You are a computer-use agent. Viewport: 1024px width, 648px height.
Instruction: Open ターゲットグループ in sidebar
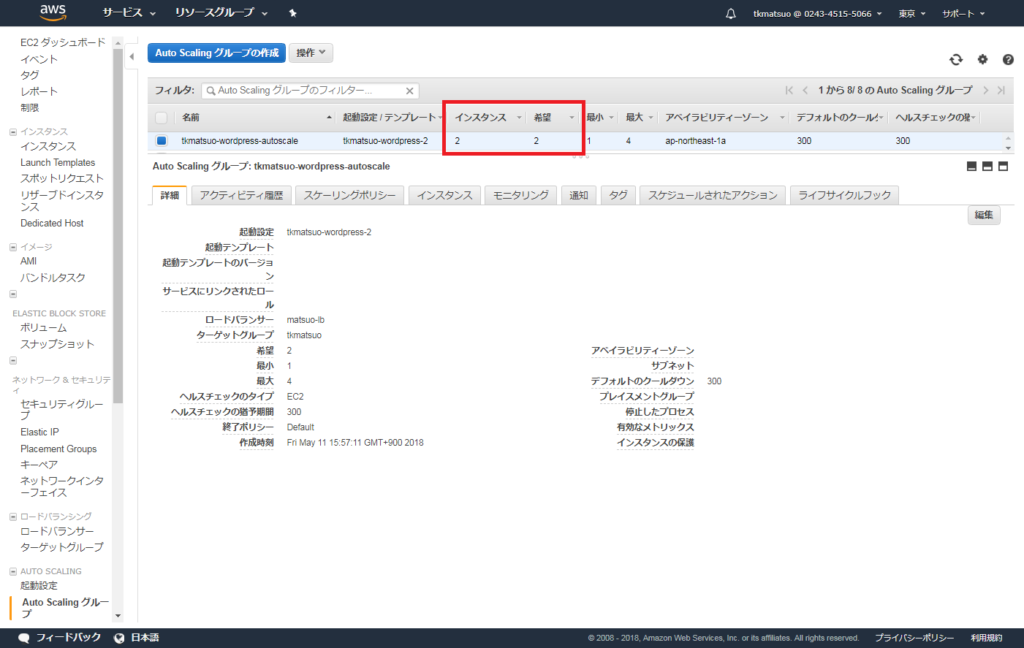pos(62,547)
